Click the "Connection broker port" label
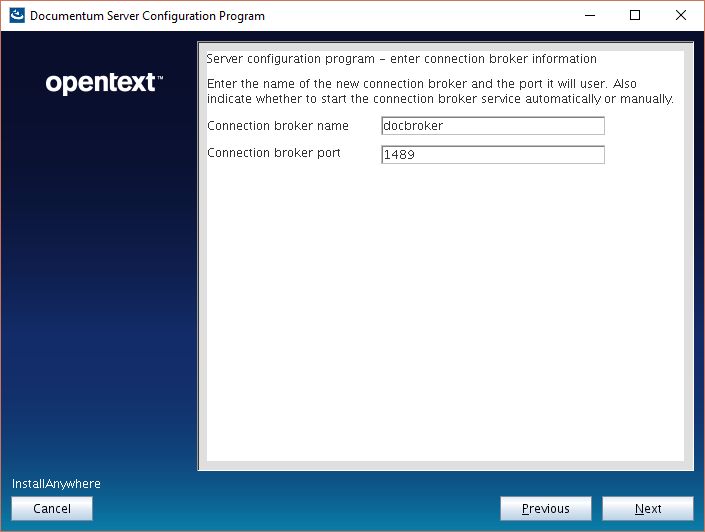The height and width of the screenshot is (532, 705). click(x=273, y=153)
